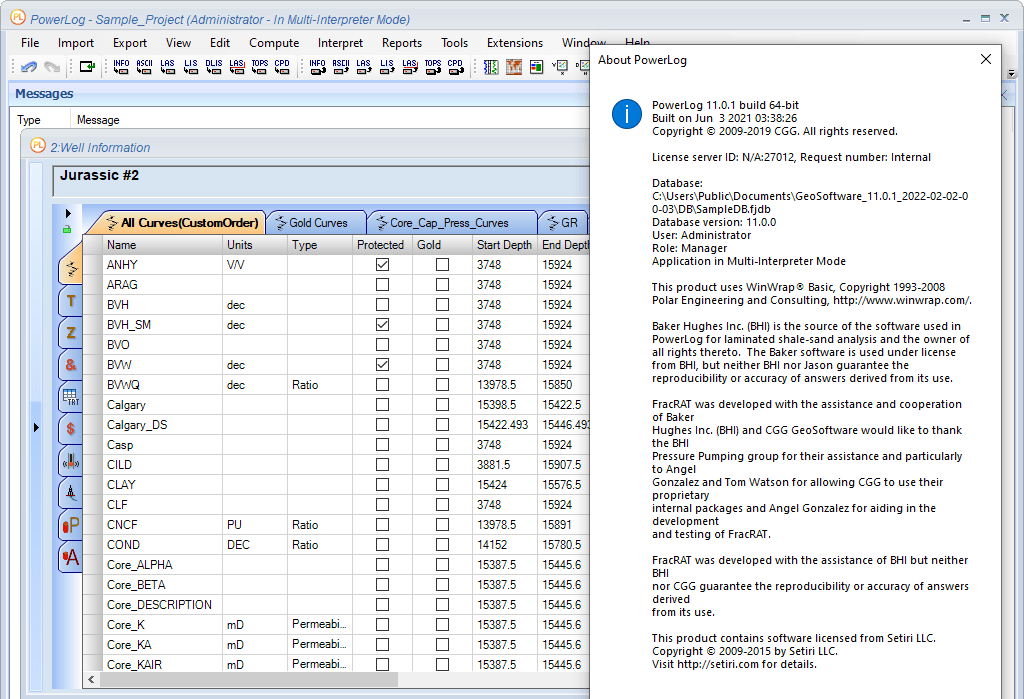Image resolution: width=1024 pixels, height=699 pixels.
Task: Close the About PowerLog dialog
Action: pyautogui.click(x=985, y=59)
